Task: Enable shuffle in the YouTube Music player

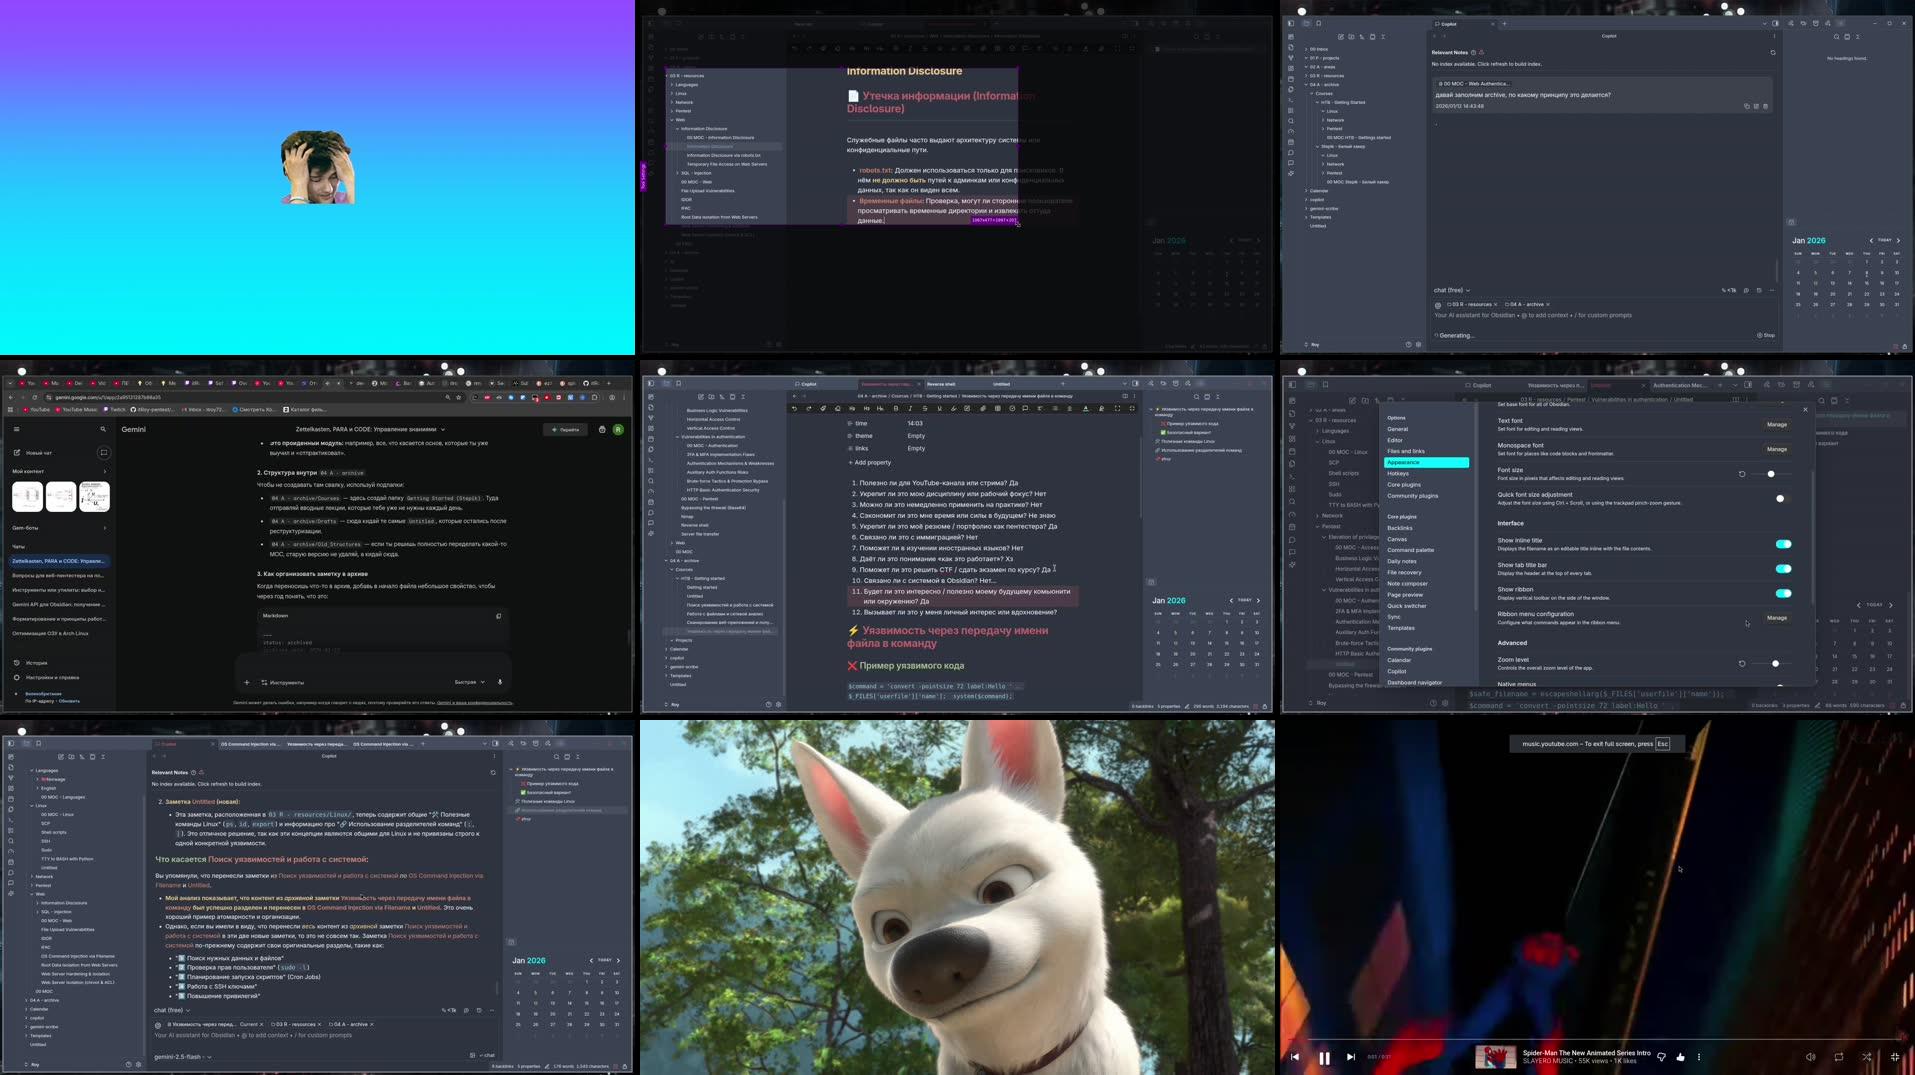Action: point(1866,1057)
